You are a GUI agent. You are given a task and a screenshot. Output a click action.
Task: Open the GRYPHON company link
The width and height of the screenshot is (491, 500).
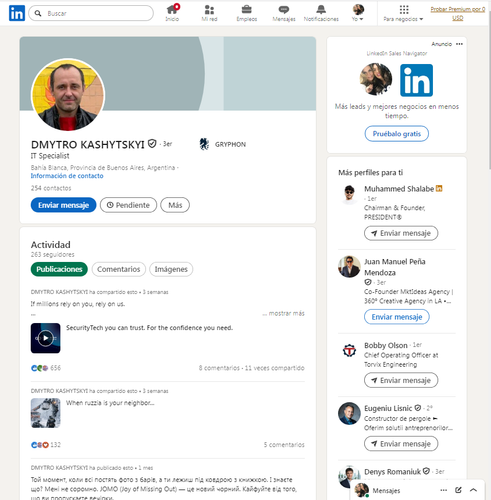tap(223, 144)
